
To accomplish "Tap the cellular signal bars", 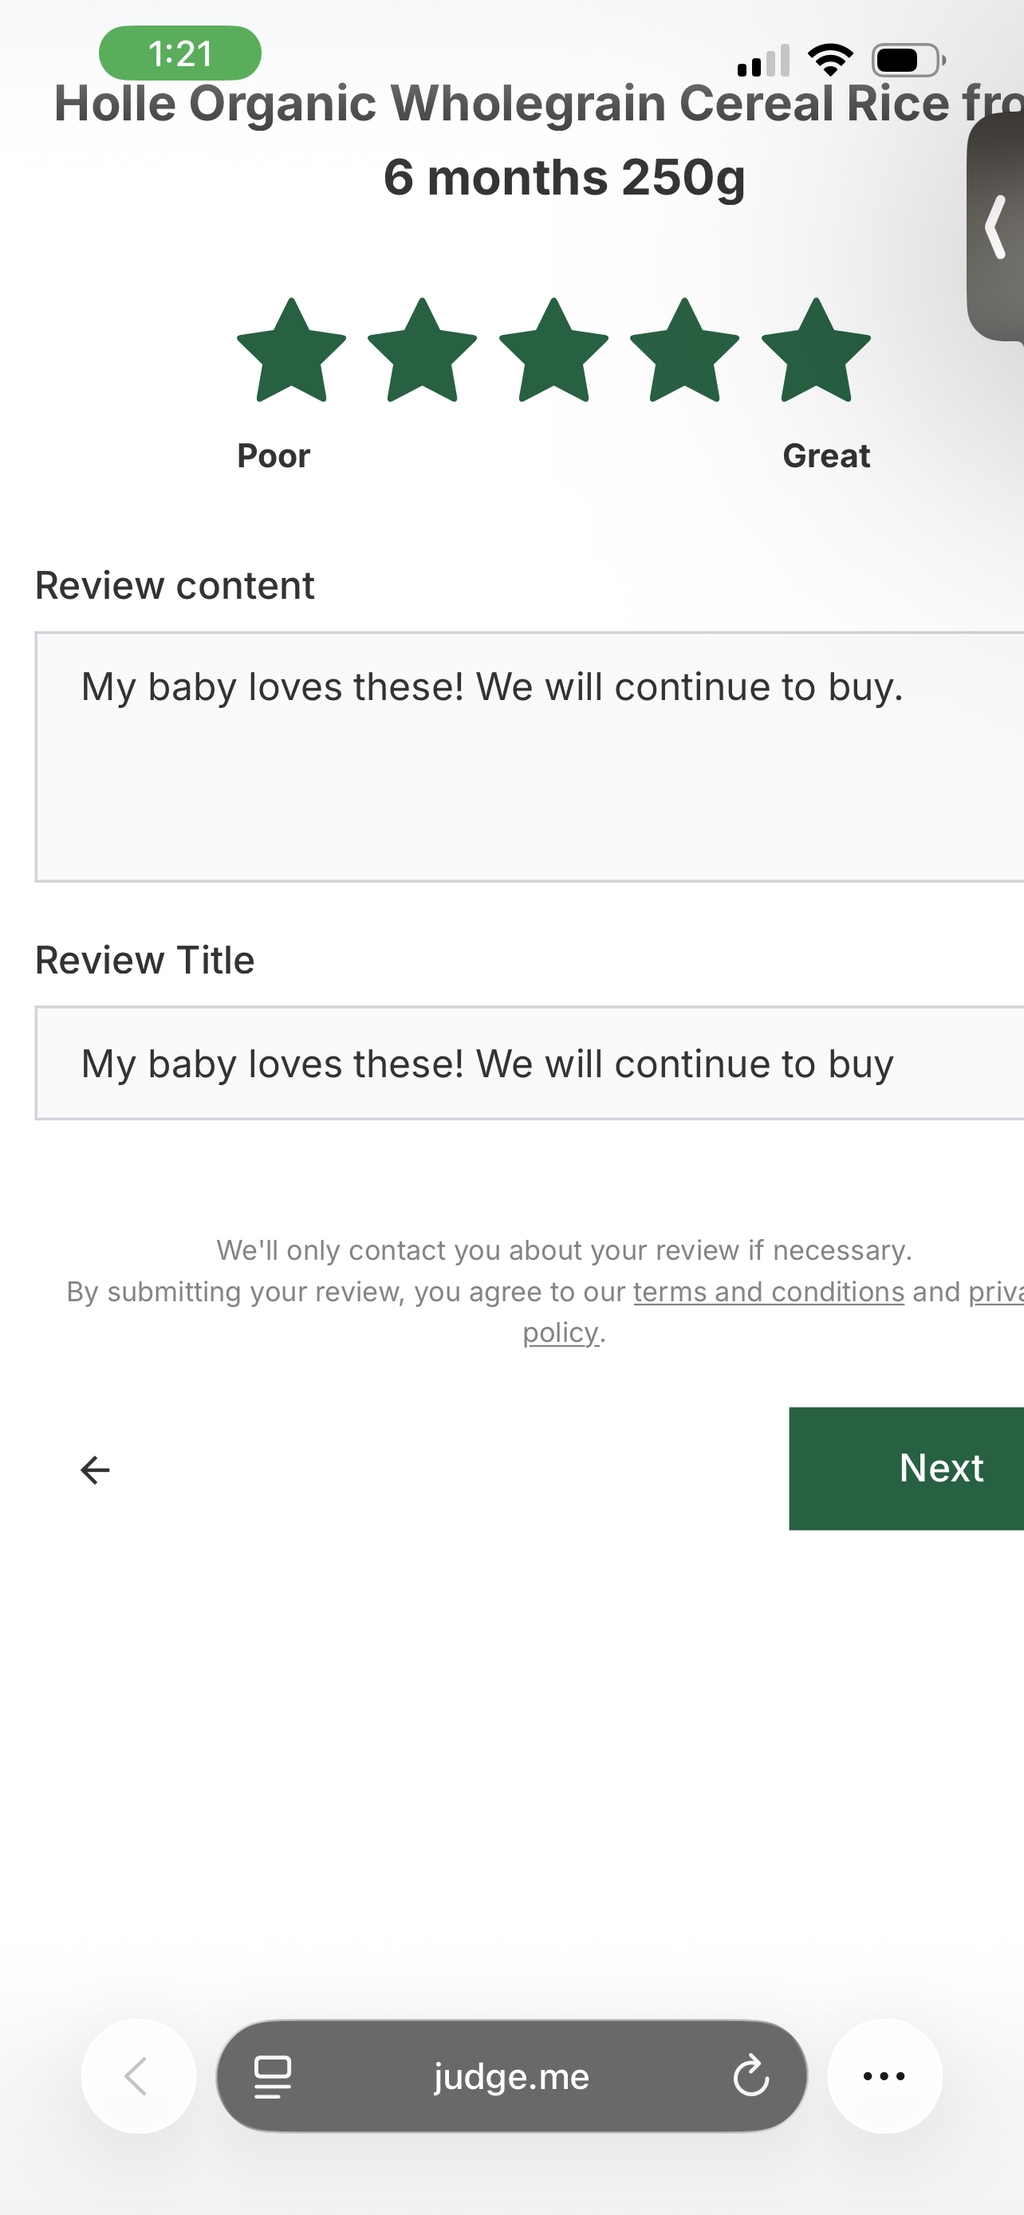I will pos(763,61).
